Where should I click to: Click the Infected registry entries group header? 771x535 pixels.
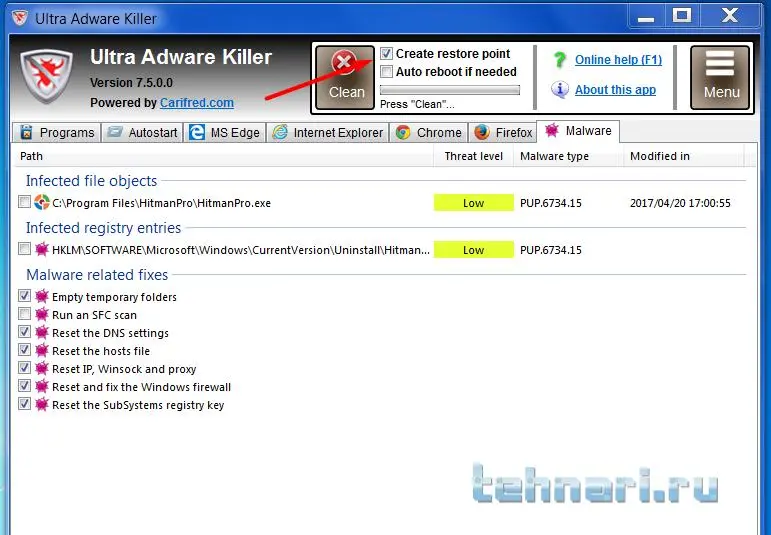pos(103,228)
